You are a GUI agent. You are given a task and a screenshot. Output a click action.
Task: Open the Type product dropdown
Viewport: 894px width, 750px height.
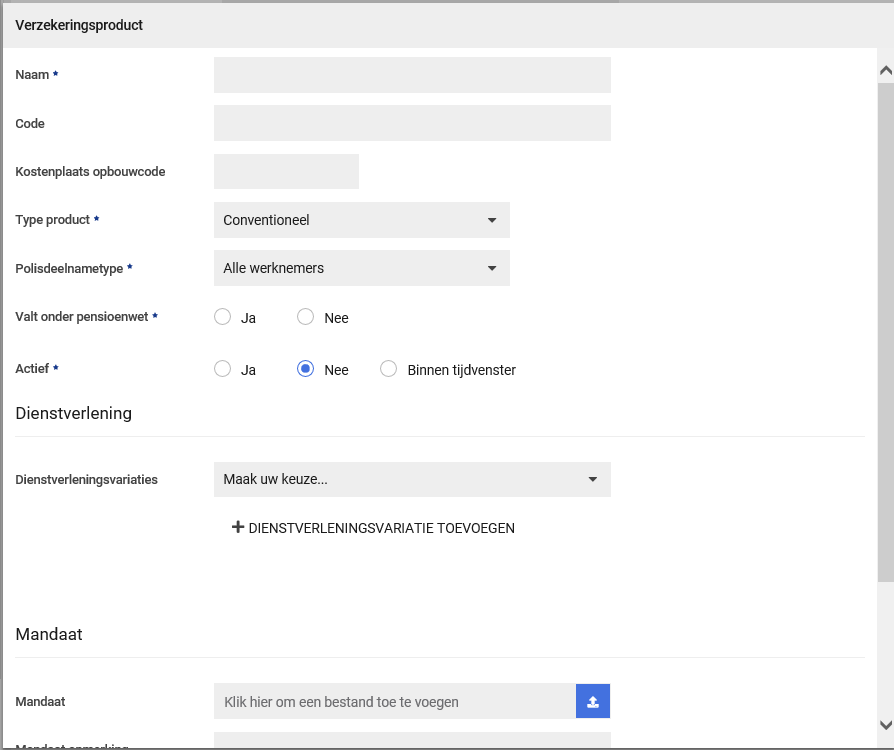click(x=361, y=220)
